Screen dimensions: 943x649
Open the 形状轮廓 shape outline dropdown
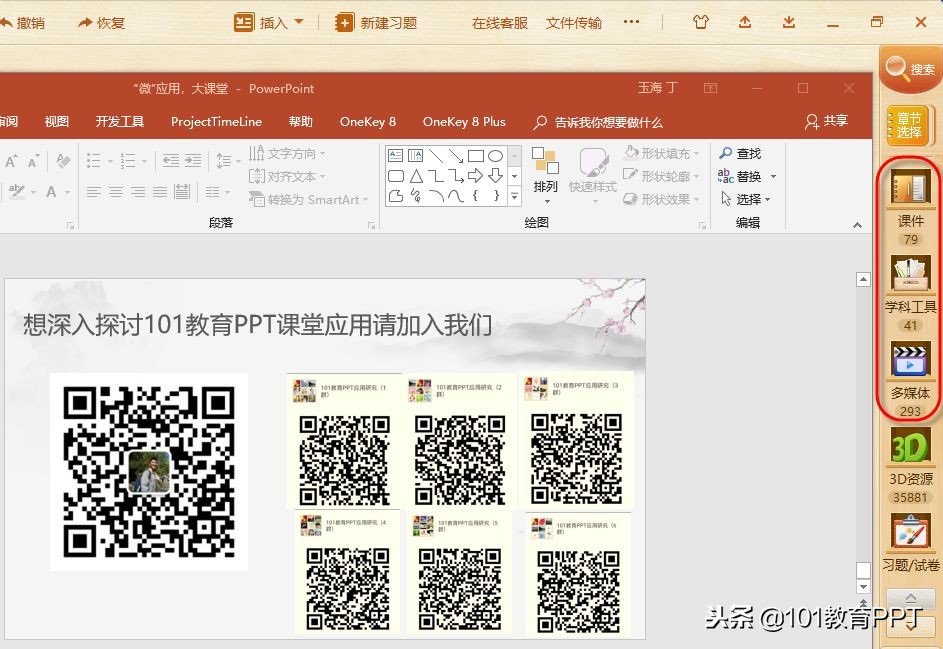(662, 176)
